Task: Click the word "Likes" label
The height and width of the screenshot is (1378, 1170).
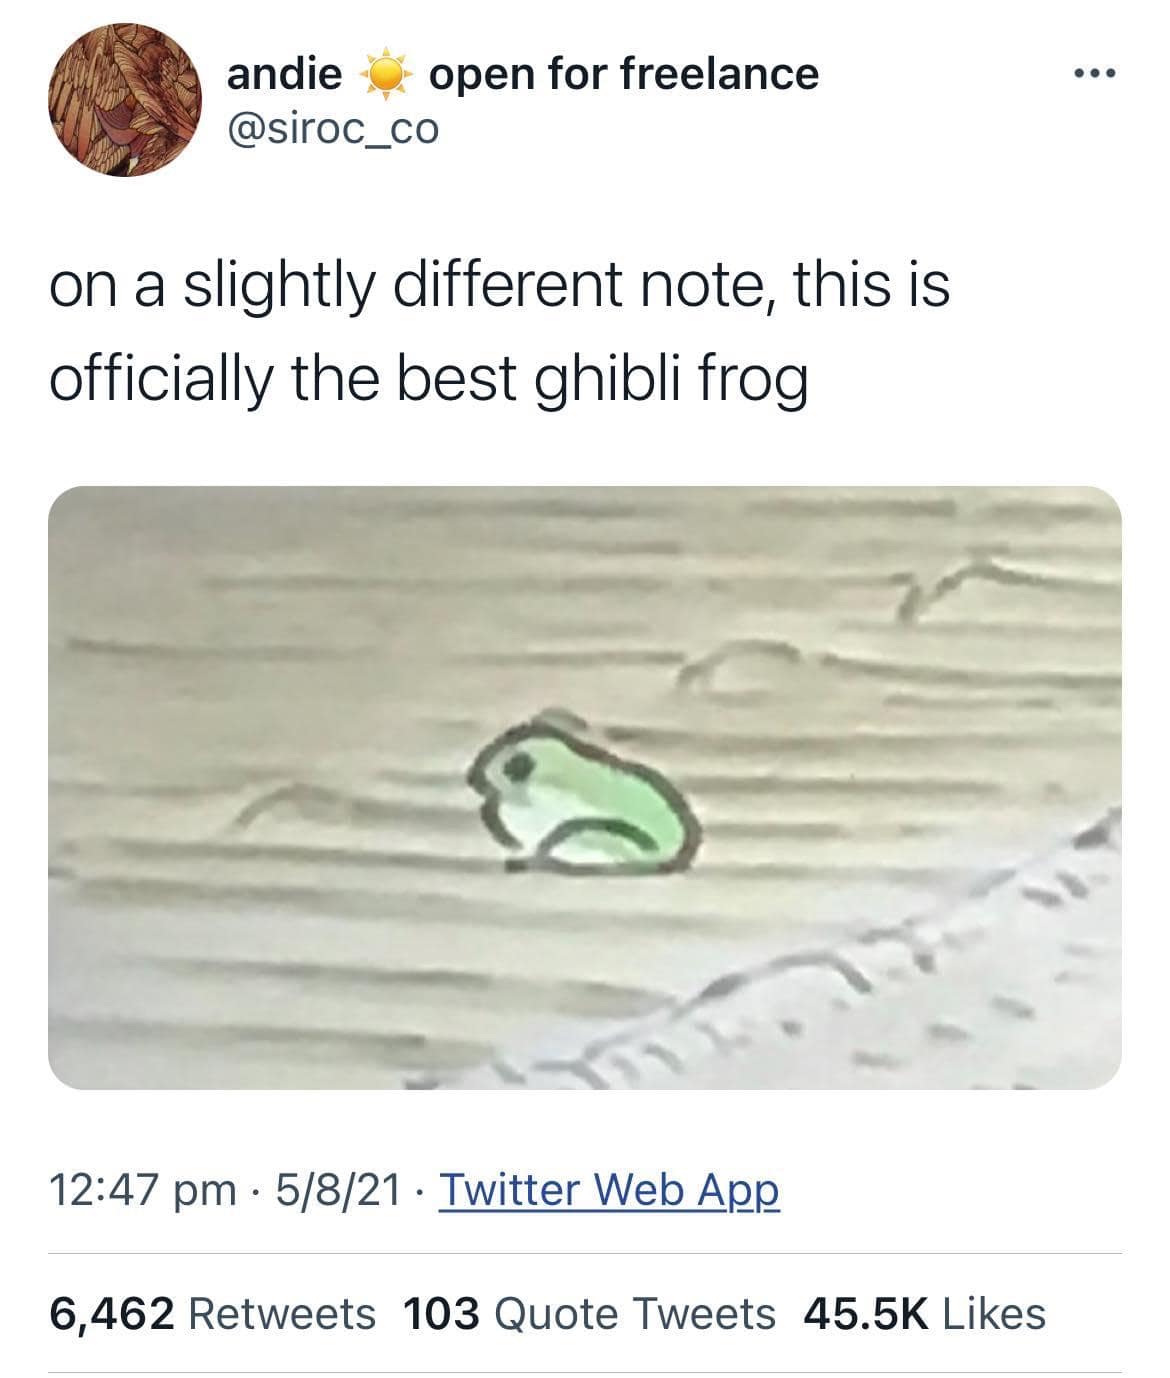Action: click(993, 1313)
